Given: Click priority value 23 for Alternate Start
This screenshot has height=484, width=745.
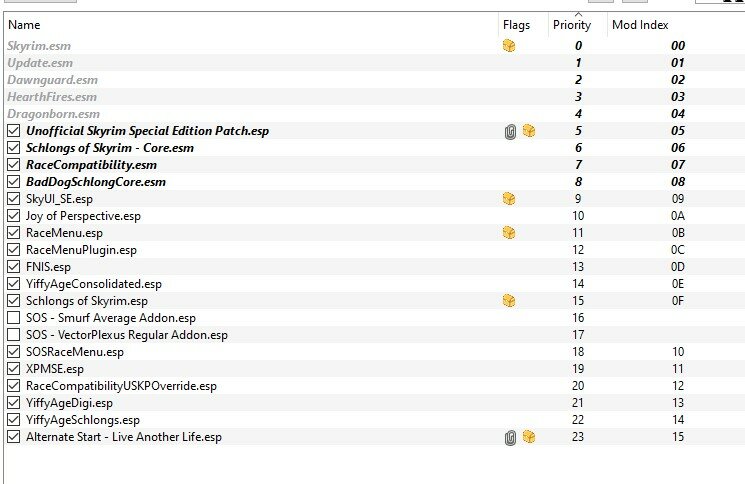Looking at the screenshot, I should click(578, 437).
